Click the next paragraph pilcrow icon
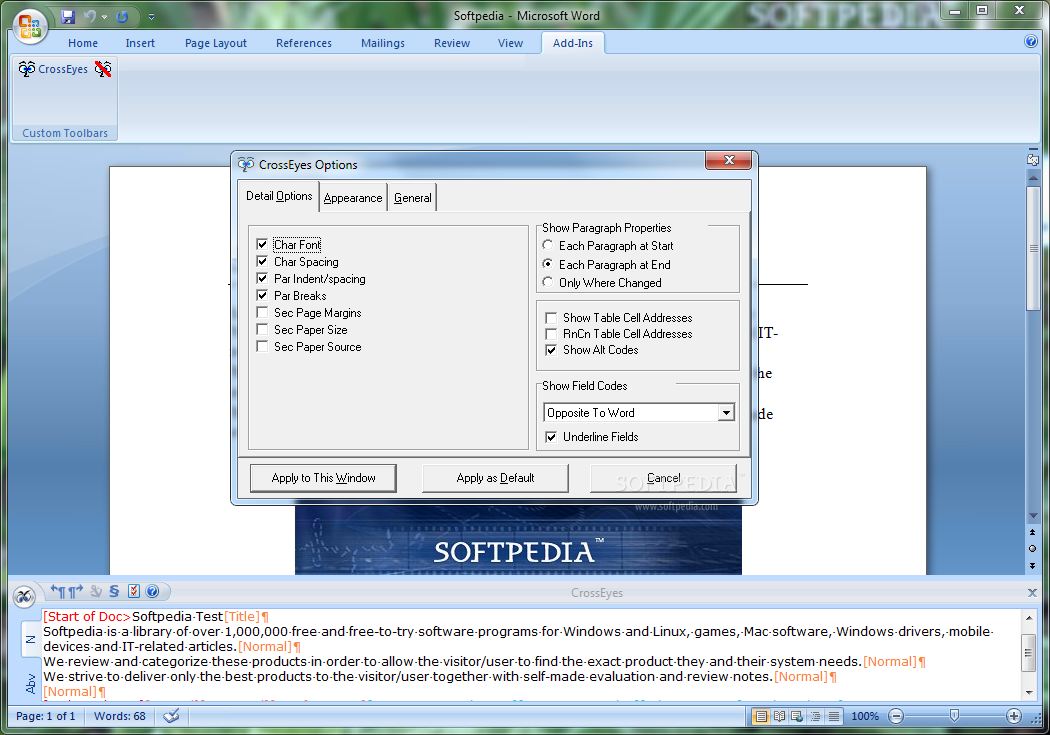The height and width of the screenshot is (735, 1050). (75, 591)
